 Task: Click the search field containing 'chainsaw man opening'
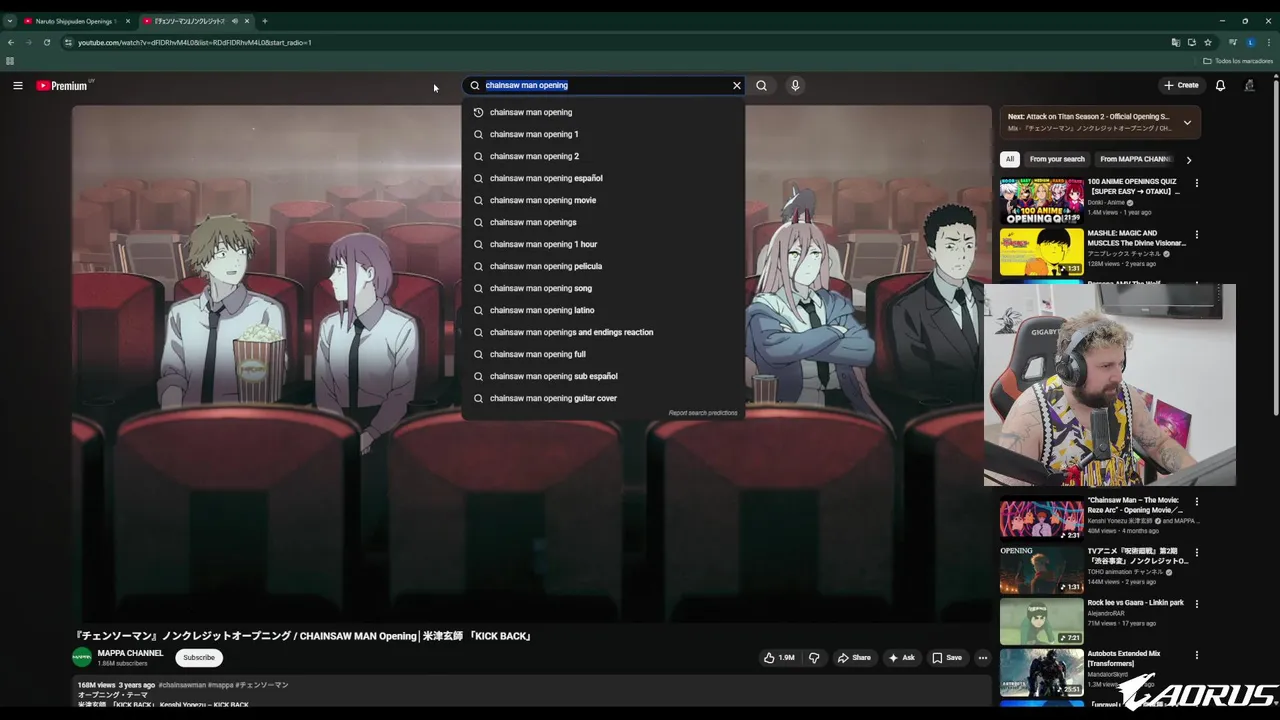click(605, 86)
